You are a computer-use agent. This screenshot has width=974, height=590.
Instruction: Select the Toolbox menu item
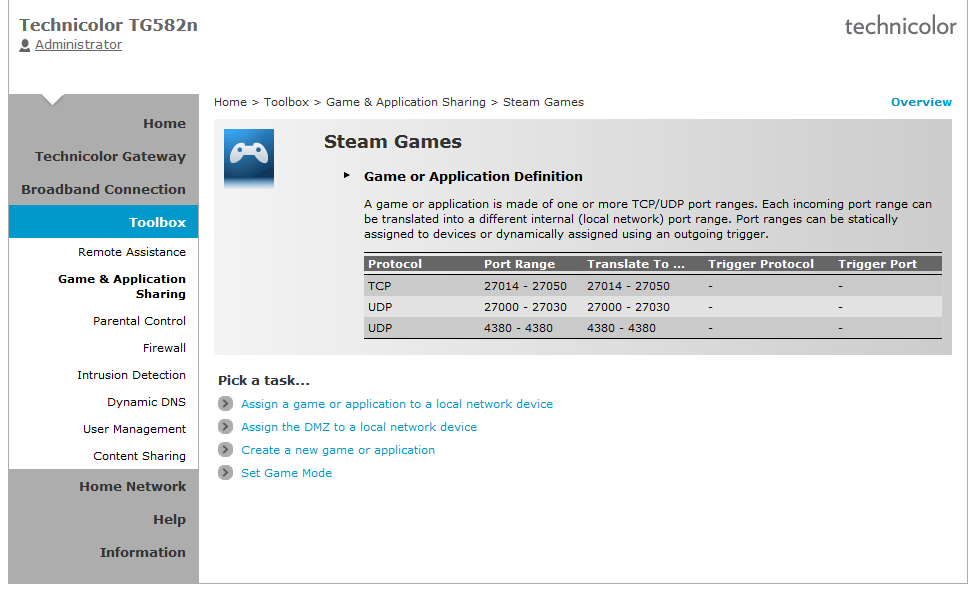coord(157,222)
